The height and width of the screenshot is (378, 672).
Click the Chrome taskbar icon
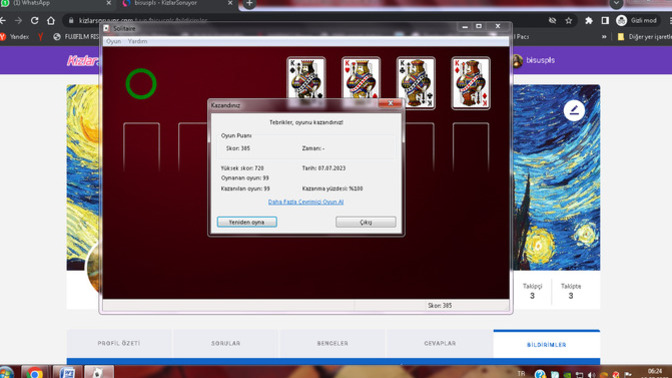[x=35, y=372]
